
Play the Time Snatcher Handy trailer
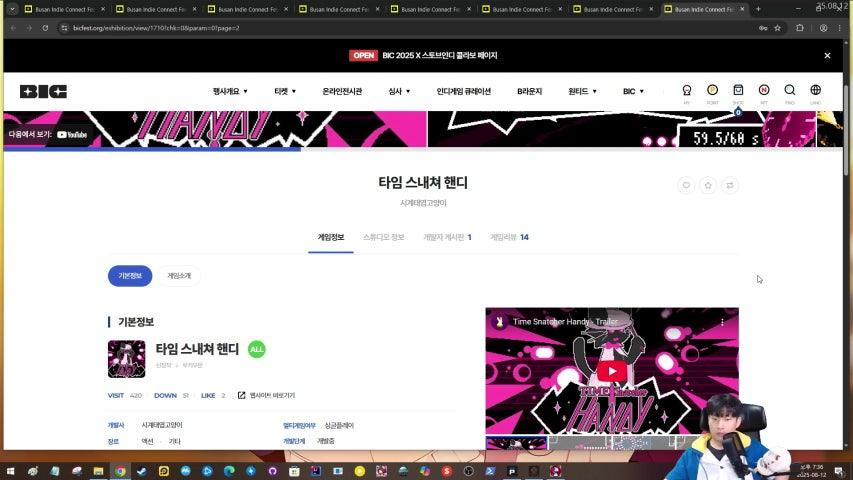[x=612, y=371]
